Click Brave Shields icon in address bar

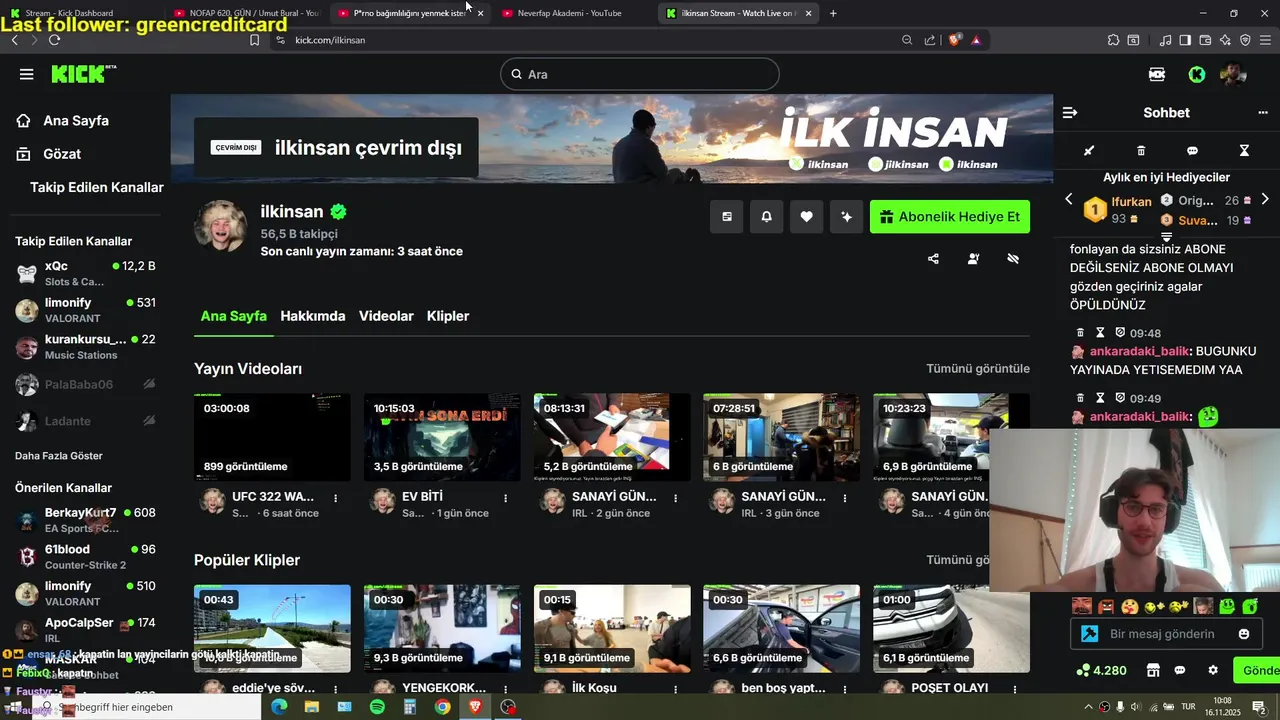click(955, 40)
